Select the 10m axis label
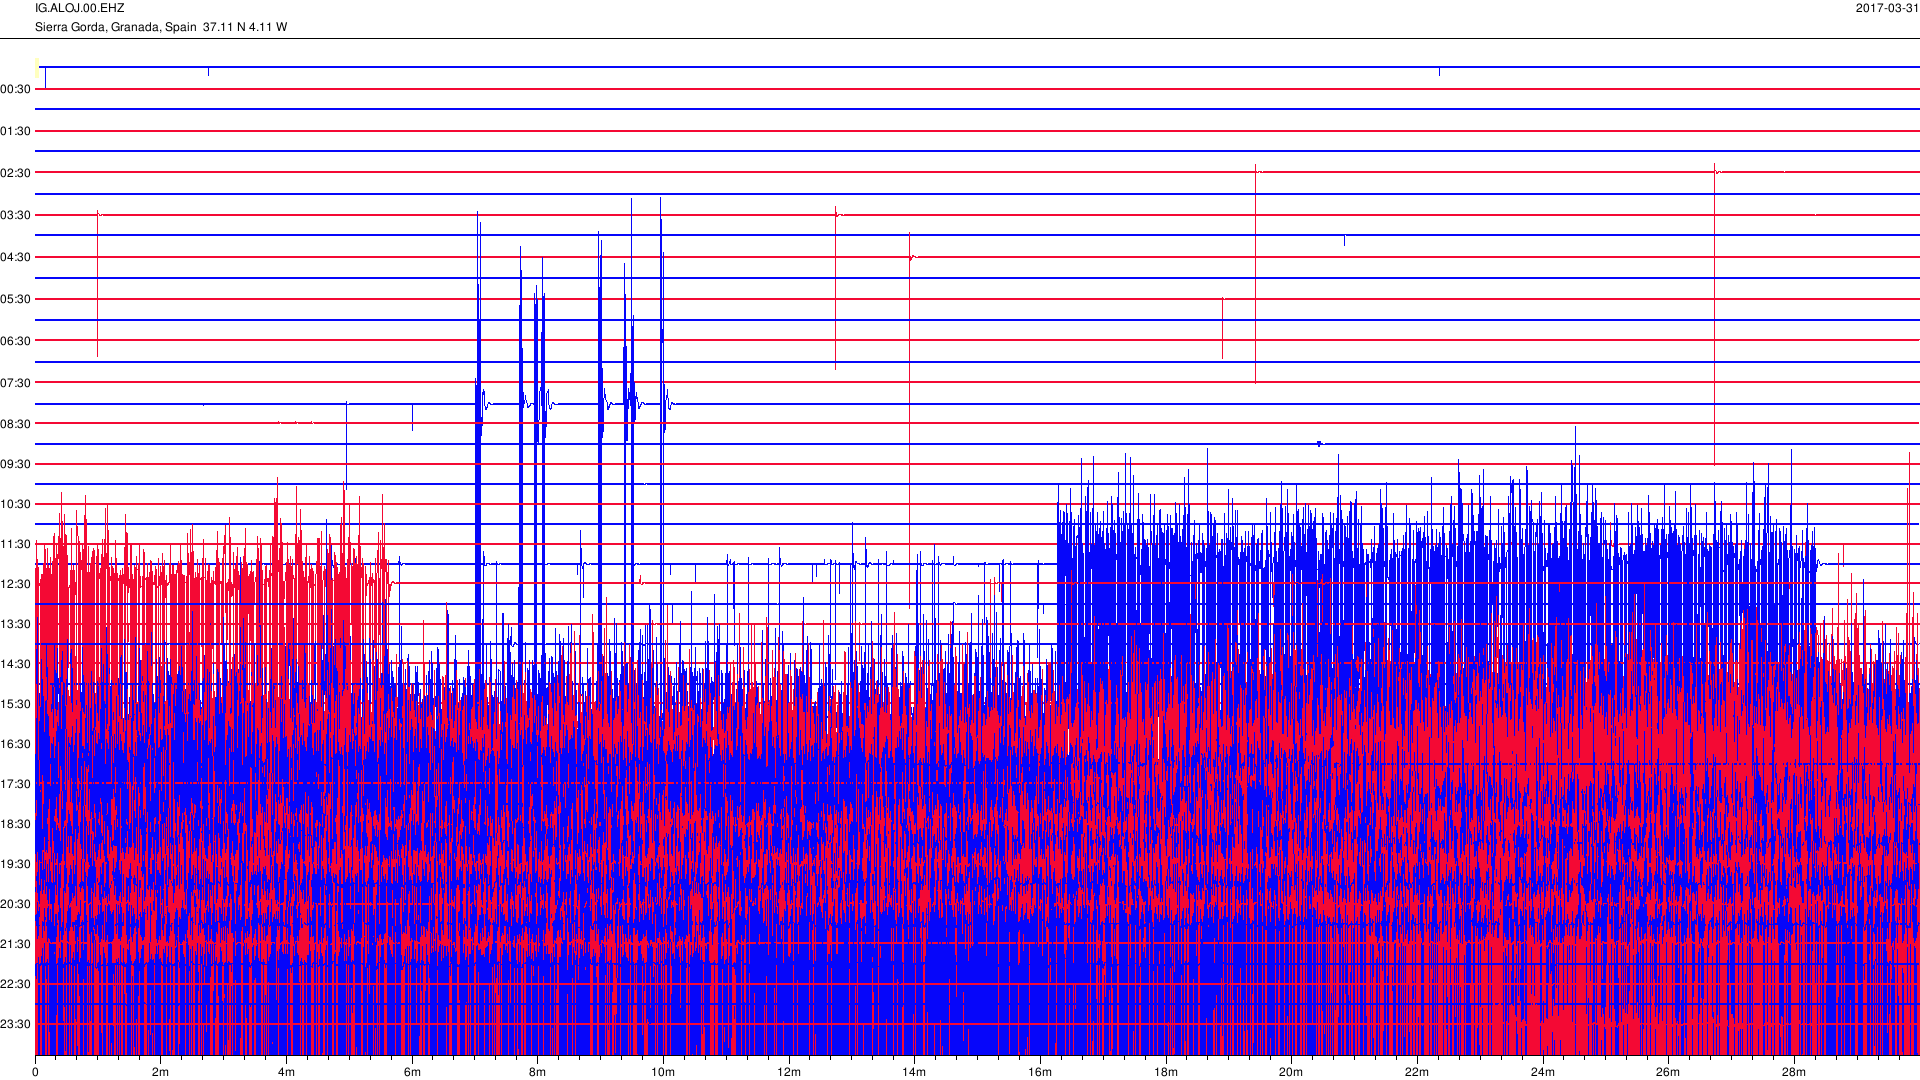Screen dimensions: 1920x1080 (663, 1072)
